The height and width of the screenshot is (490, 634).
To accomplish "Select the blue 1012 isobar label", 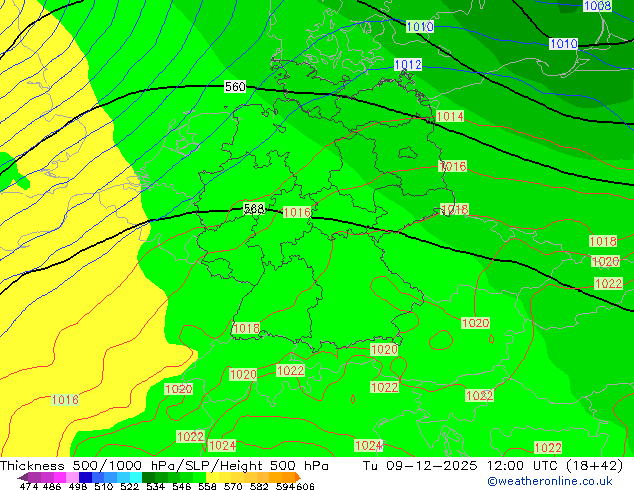I will (408, 65).
